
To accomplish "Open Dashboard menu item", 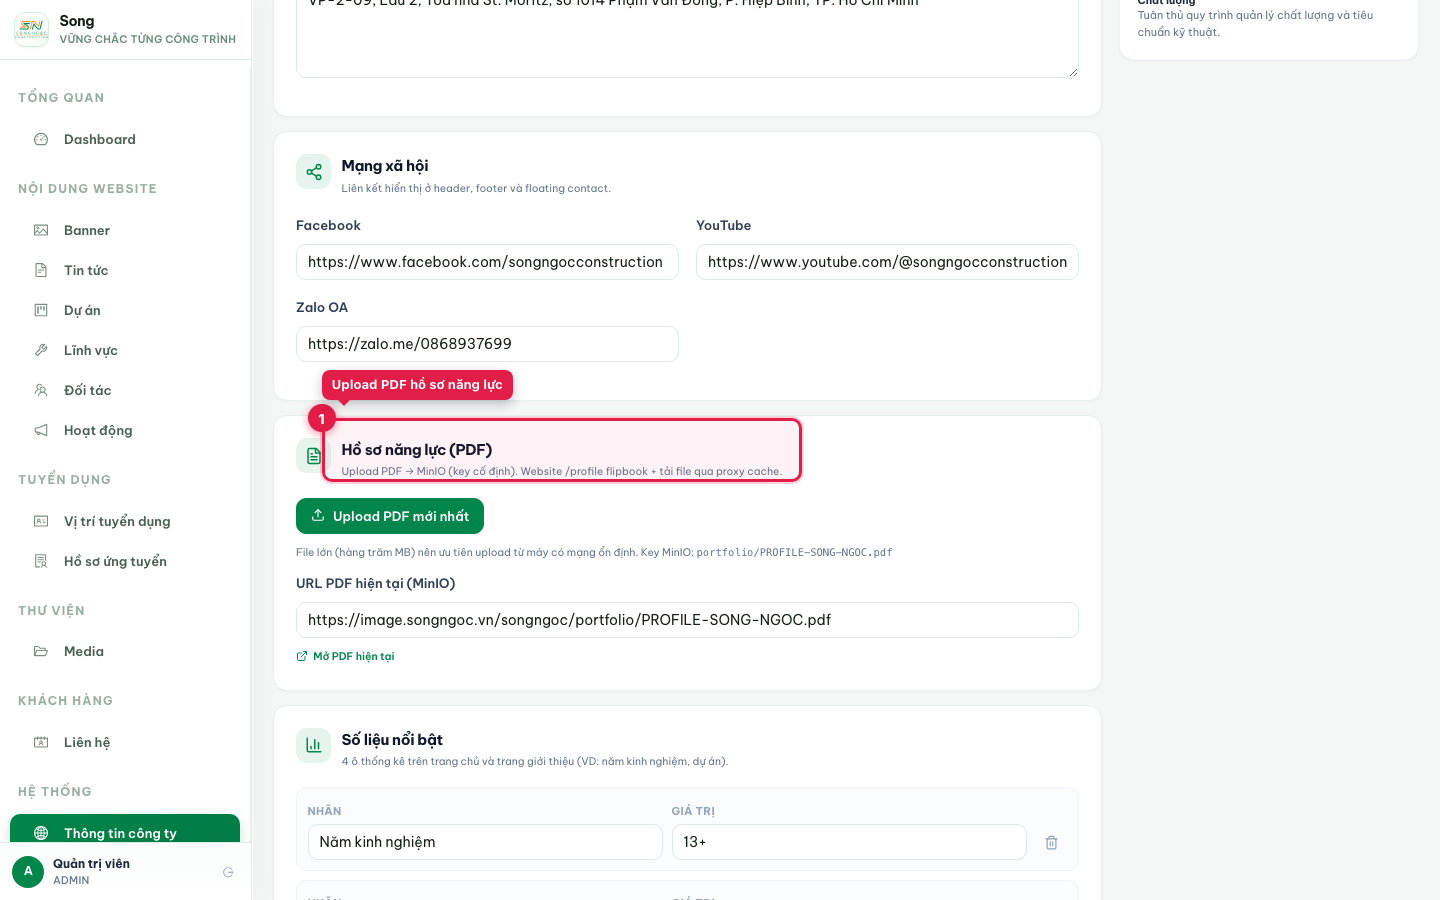I will [125, 139].
